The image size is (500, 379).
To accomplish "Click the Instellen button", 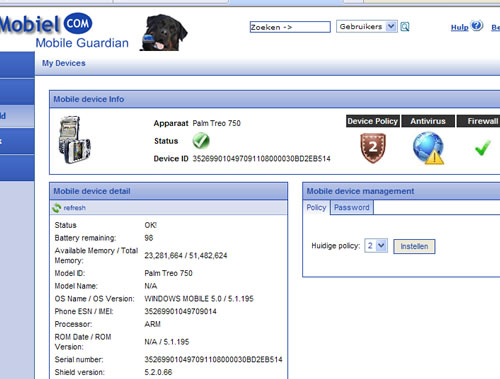I will [414, 246].
